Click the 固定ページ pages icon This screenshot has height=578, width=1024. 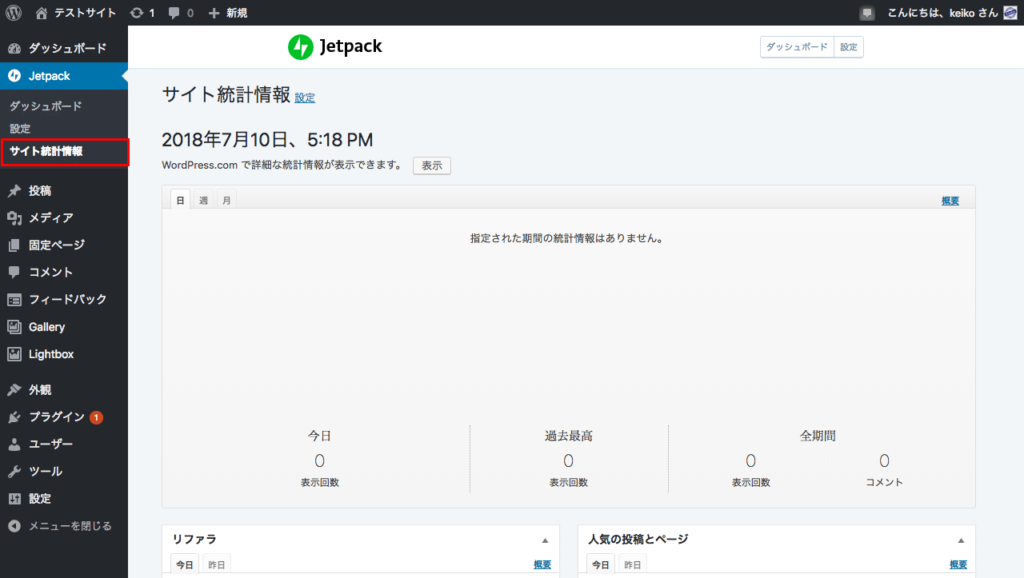14,246
